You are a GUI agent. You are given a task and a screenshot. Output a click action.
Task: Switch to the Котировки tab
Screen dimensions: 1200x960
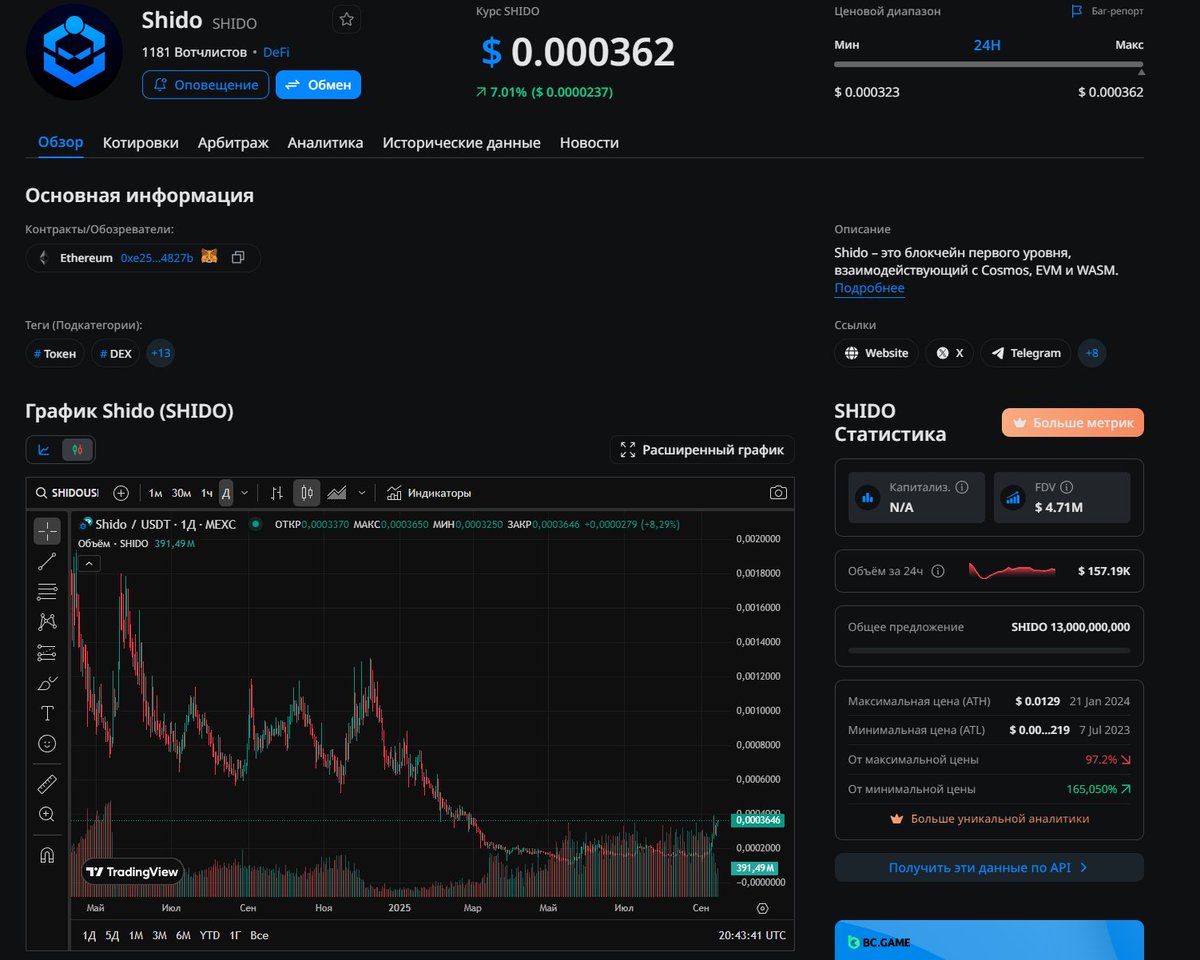[141, 143]
